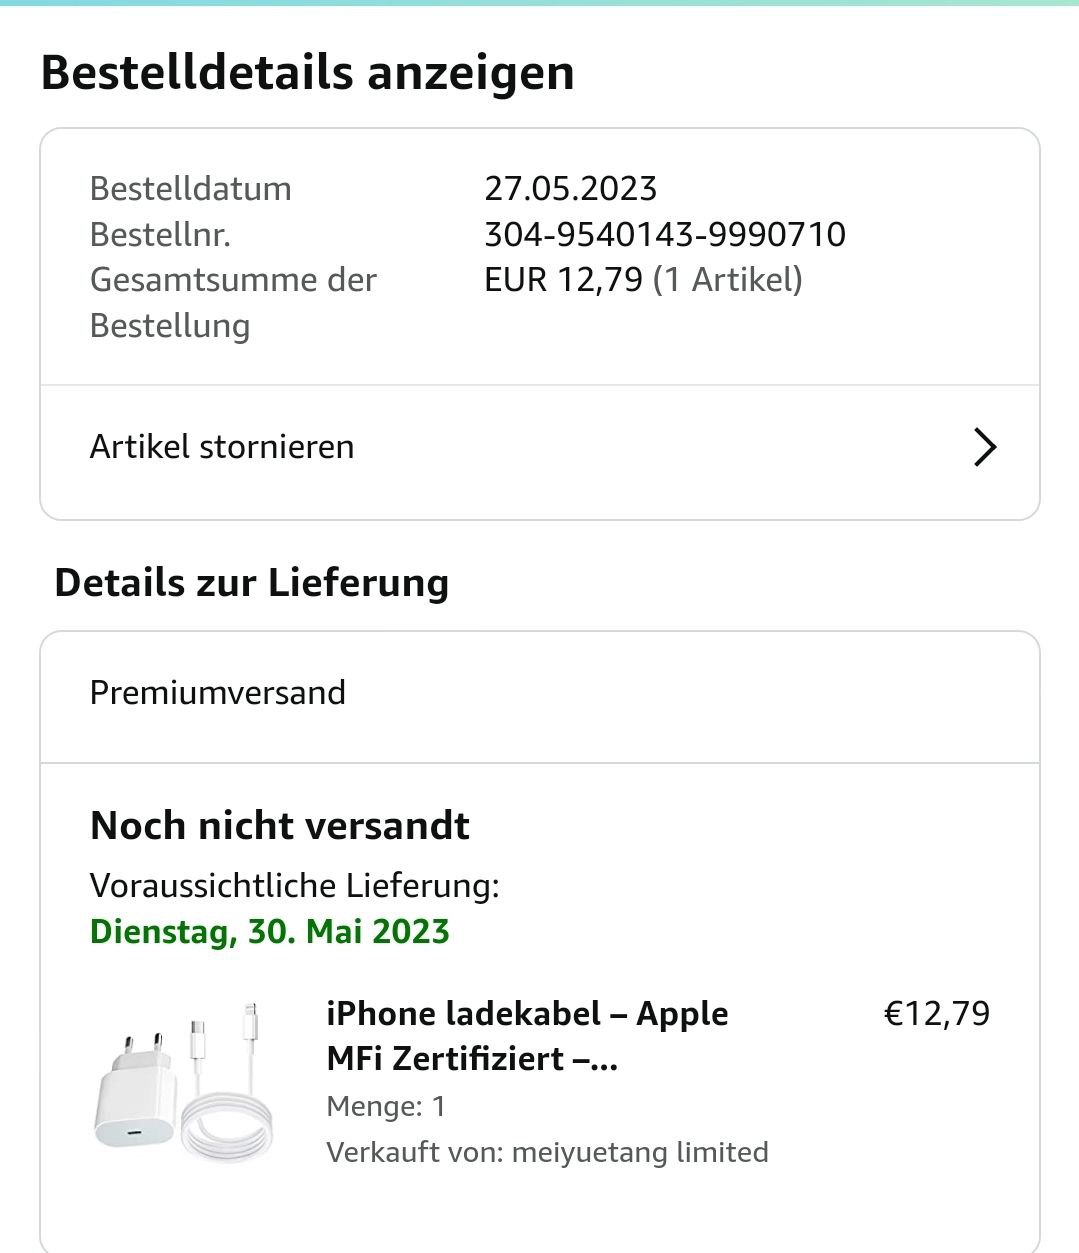The width and height of the screenshot is (1079, 1253).
Task: Click the Bestelldetails anzeigen page heading
Action: (308, 73)
